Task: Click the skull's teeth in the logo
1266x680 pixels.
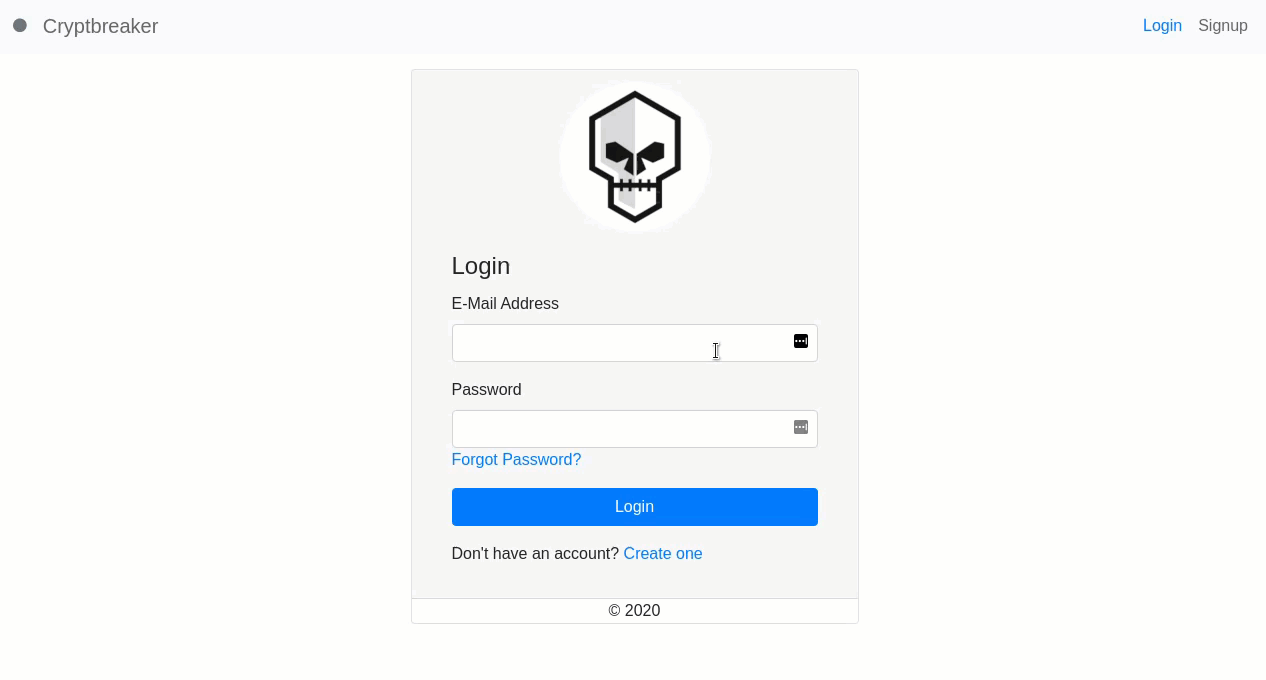Action: [635, 185]
